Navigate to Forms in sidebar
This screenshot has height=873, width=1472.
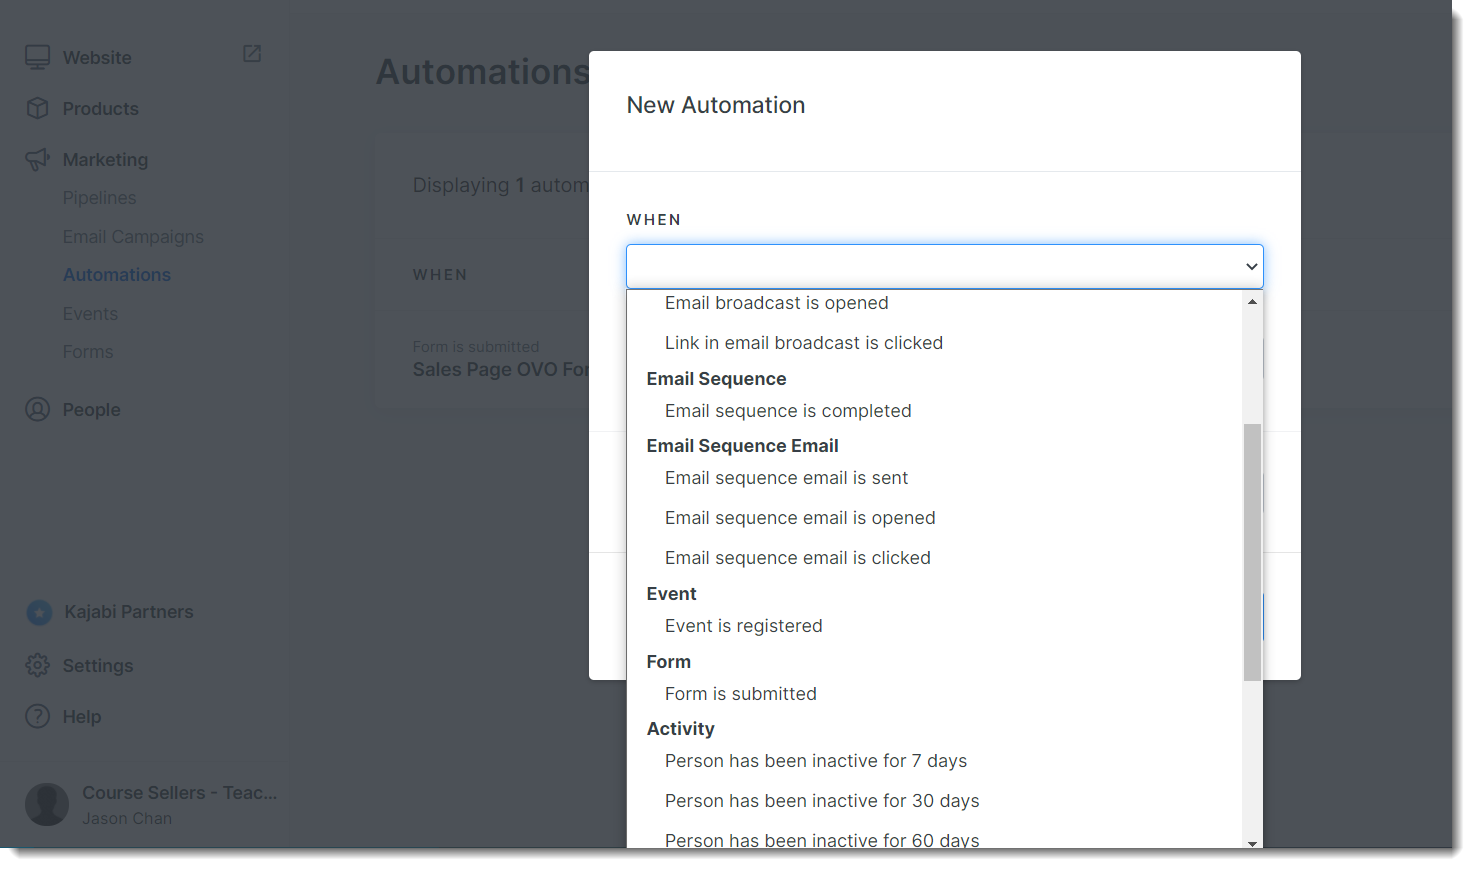[88, 352]
